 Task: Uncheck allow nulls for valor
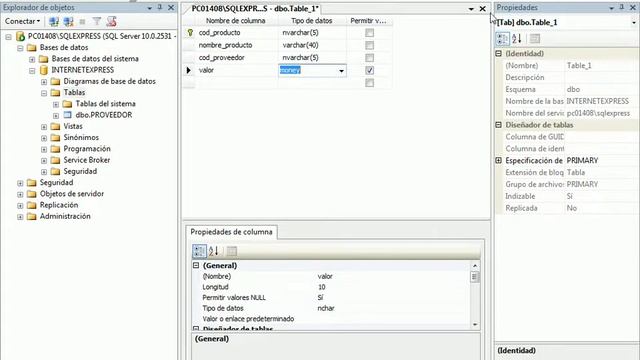click(369, 70)
